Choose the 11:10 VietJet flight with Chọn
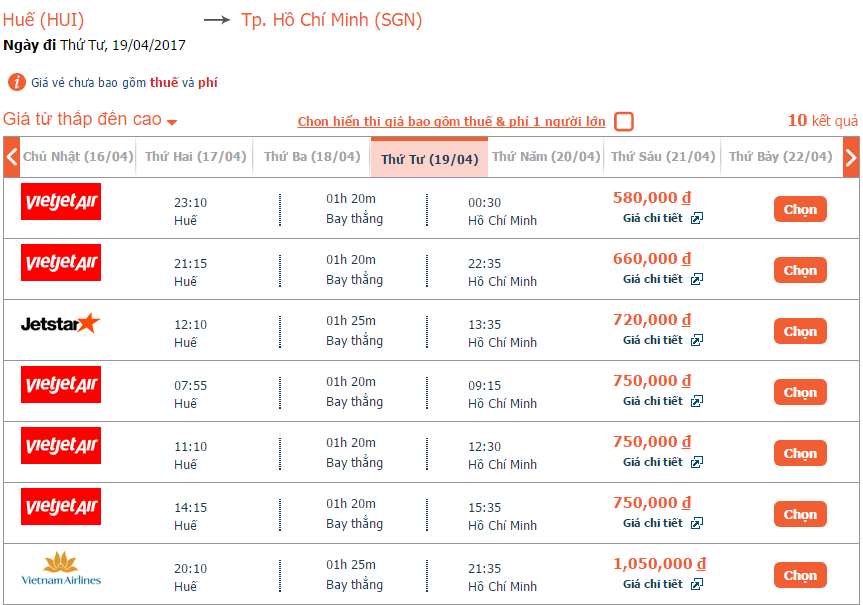 point(800,453)
